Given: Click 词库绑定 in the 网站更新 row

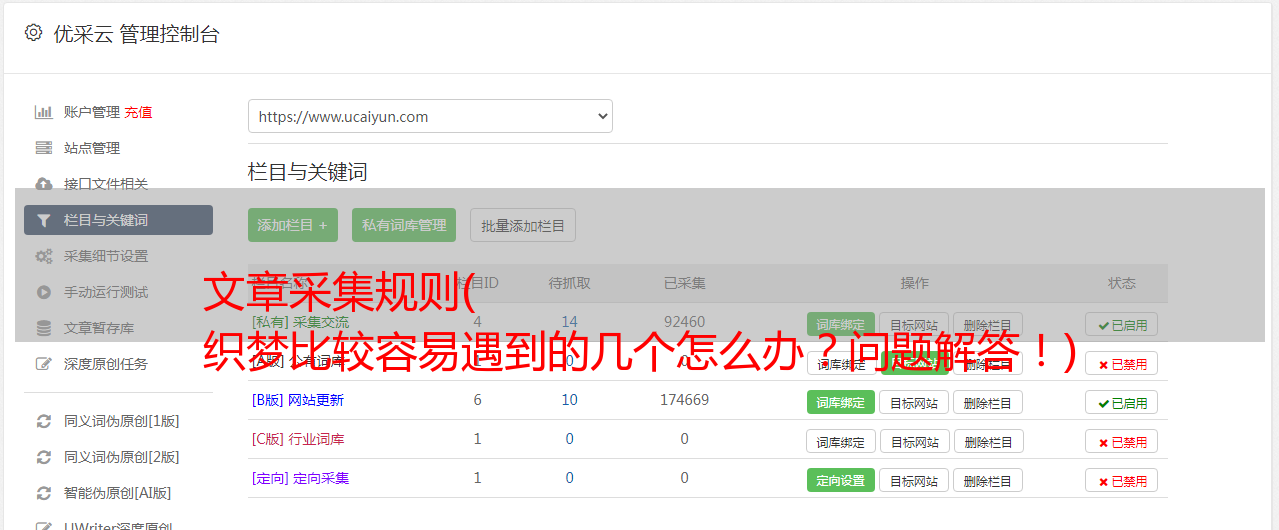Looking at the screenshot, I should pyautogui.click(x=841, y=402).
